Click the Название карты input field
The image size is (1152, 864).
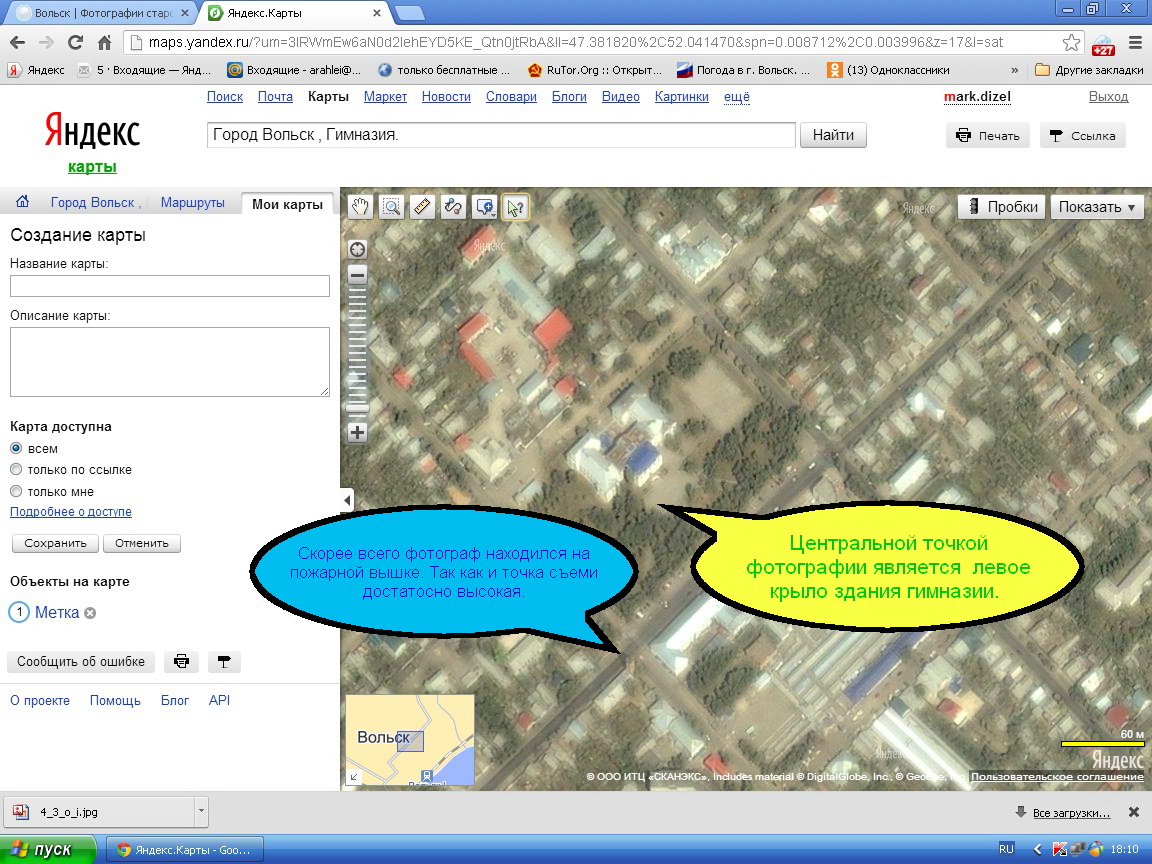coord(170,286)
